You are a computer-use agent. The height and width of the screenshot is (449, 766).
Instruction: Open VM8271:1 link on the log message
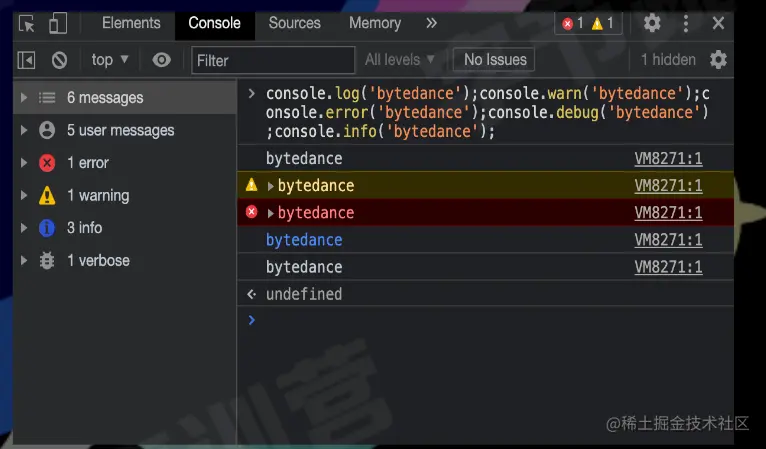click(x=668, y=159)
